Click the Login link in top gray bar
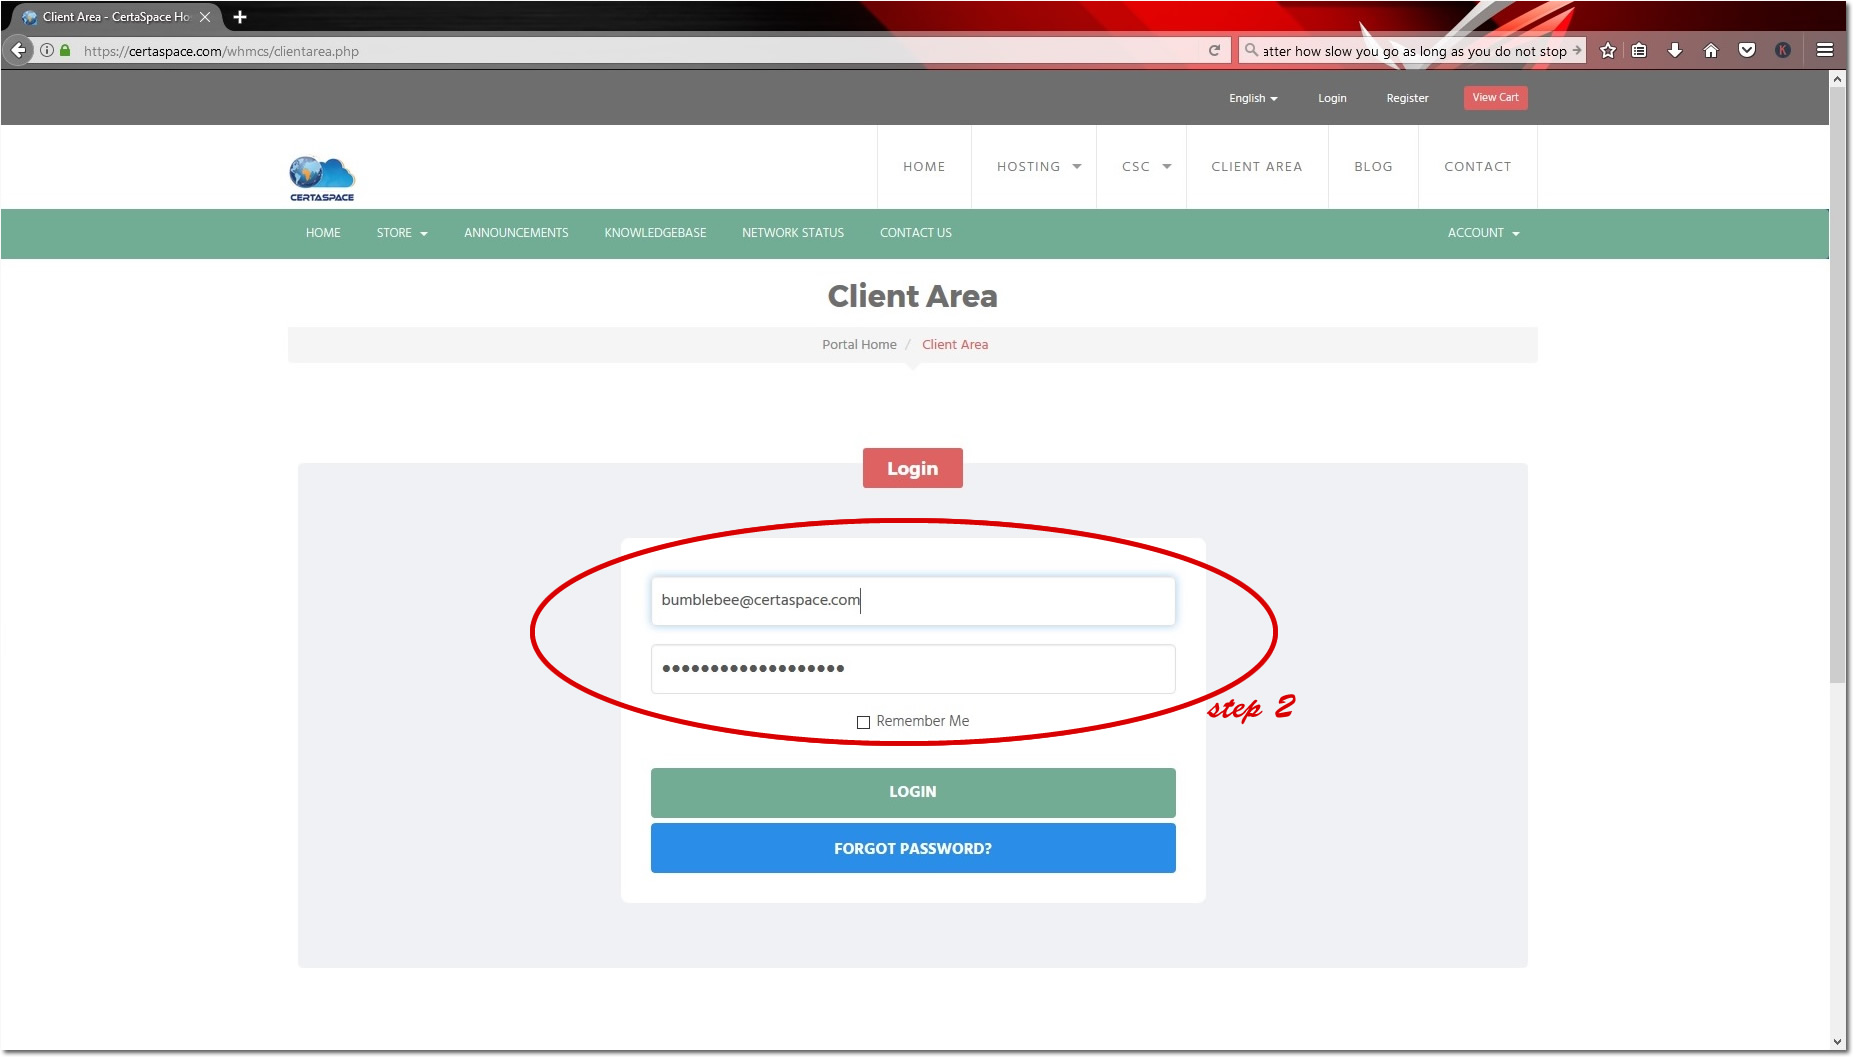Viewport: 1853px width, 1057px height. [1332, 98]
